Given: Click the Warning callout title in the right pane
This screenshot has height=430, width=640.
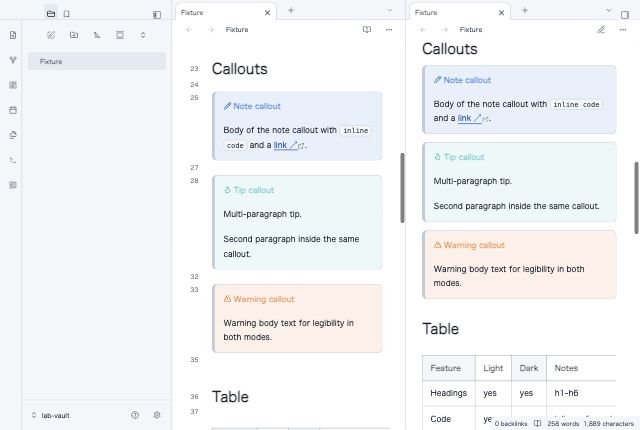Looking at the screenshot, I should [x=474, y=245].
